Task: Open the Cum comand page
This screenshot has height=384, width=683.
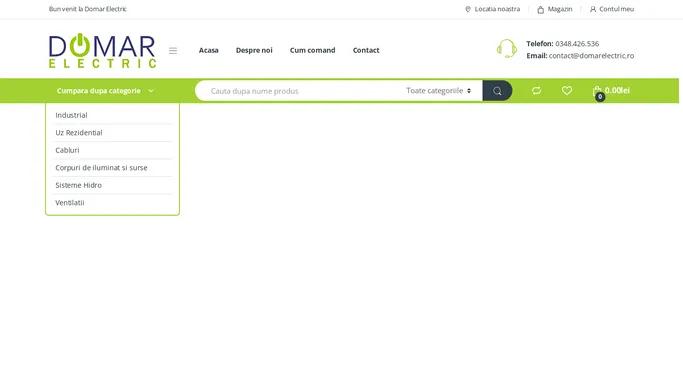Action: [x=312, y=50]
